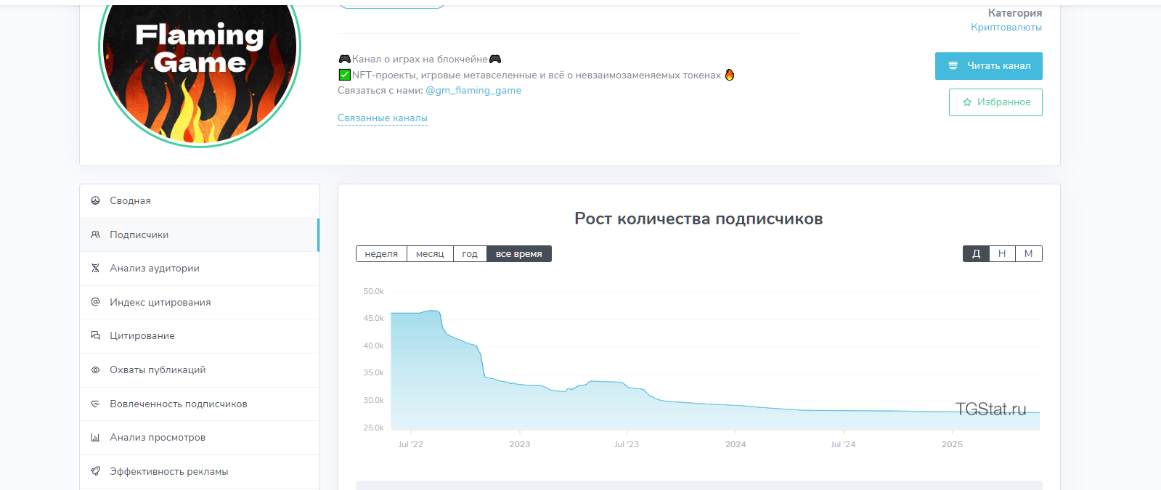This screenshot has height=490, width=1161.
Task: Go to Анализ аудитории
Action: pos(199,268)
